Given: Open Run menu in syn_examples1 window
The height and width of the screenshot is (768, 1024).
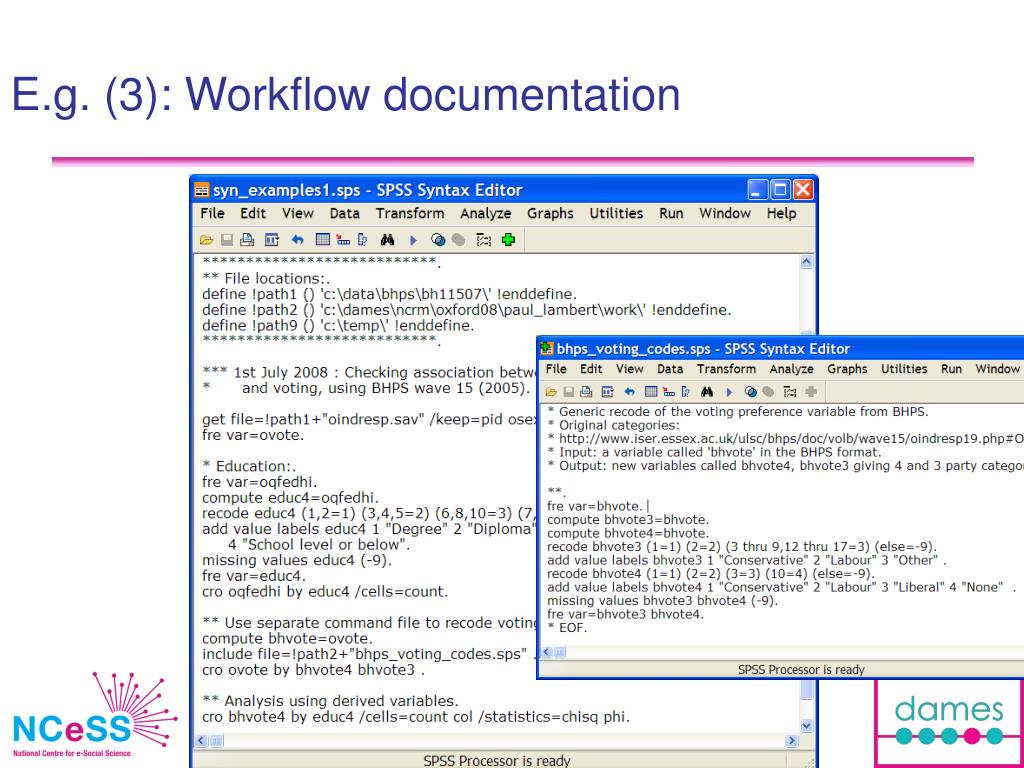Looking at the screenshot, I should (x=671, y=214).
